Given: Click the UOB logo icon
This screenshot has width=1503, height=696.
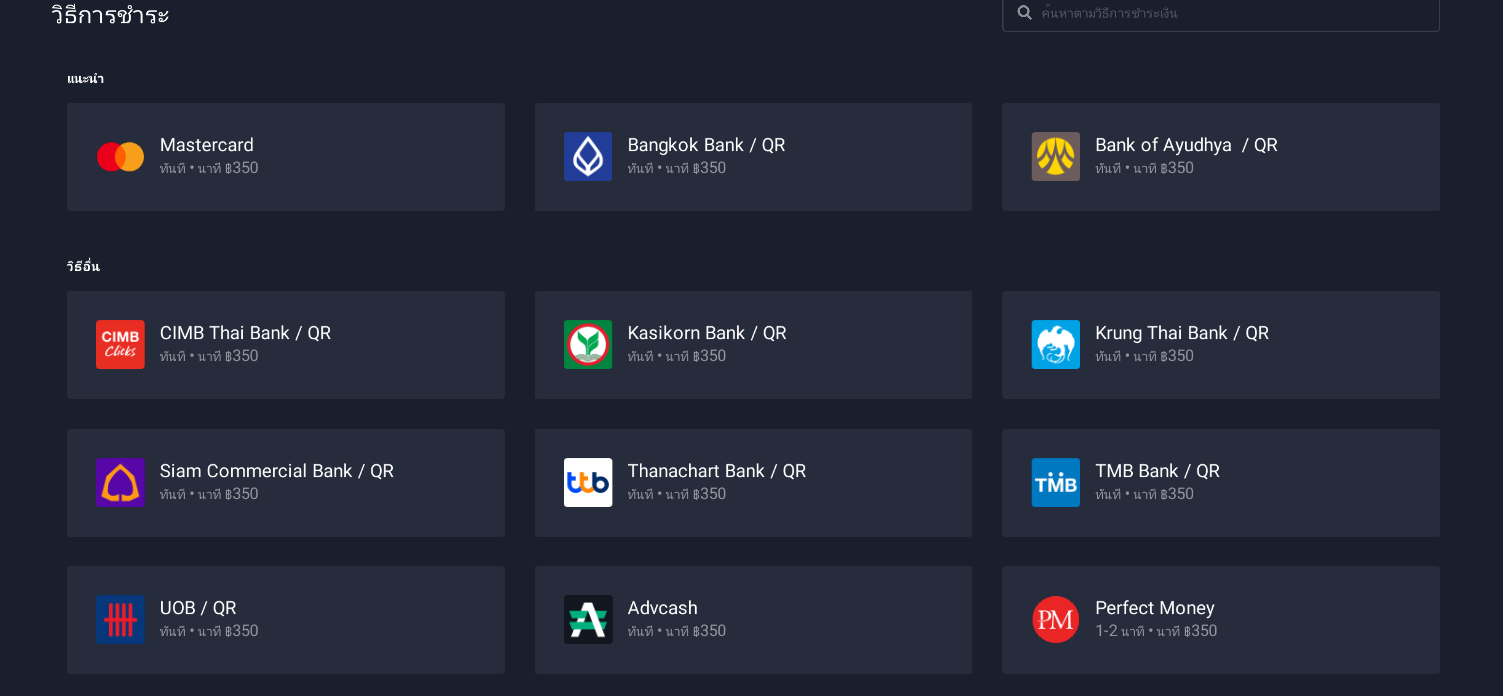Looking at the screenshot, I should (x=120, y=620).
